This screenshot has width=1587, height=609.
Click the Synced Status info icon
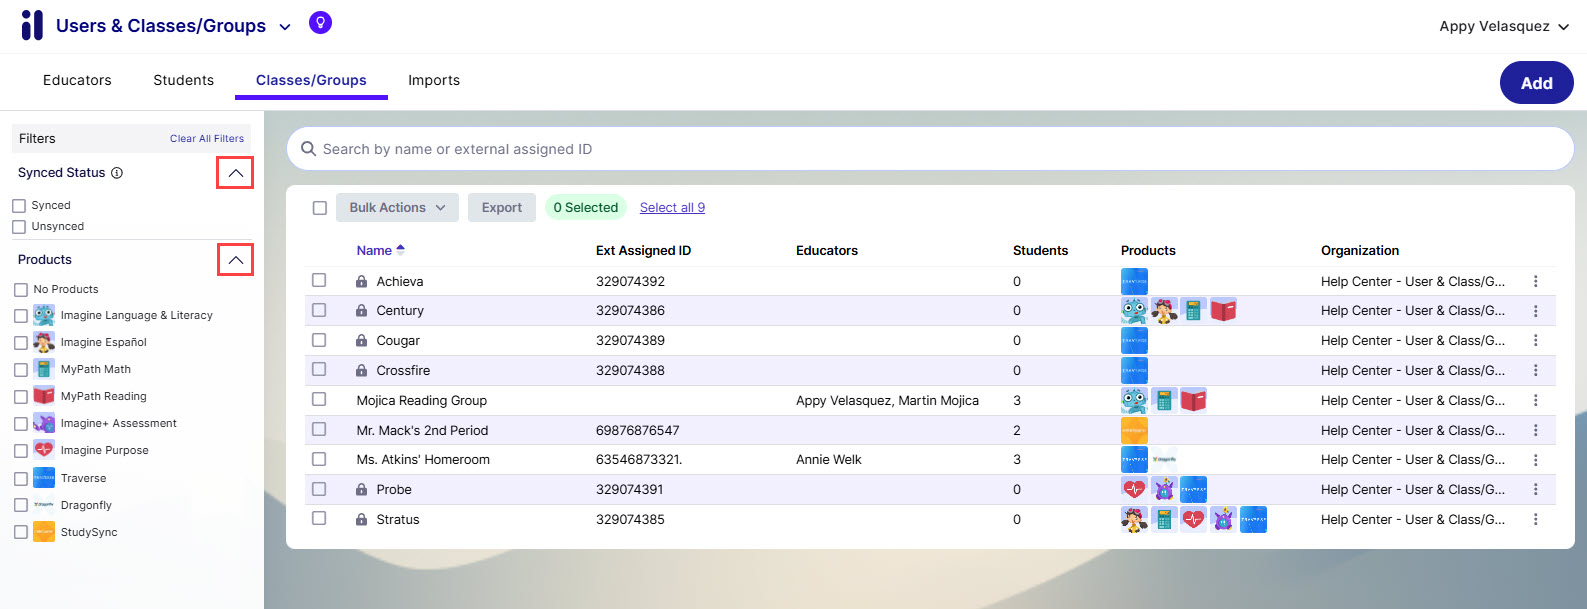tap(117, 173)
